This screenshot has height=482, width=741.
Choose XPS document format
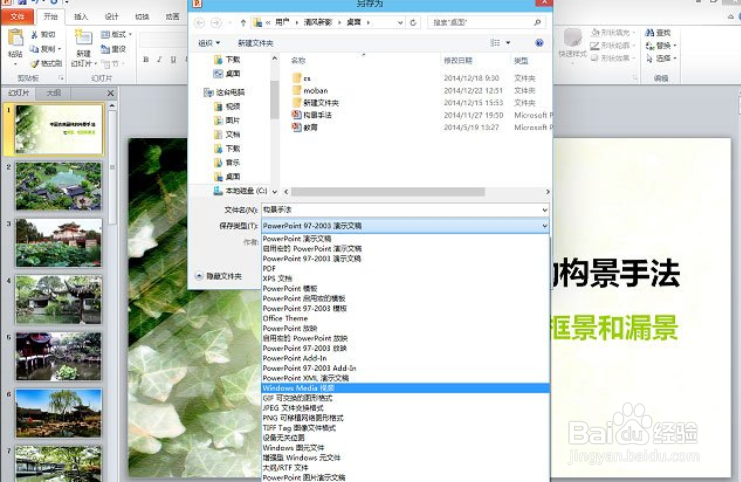click(405, 278)
